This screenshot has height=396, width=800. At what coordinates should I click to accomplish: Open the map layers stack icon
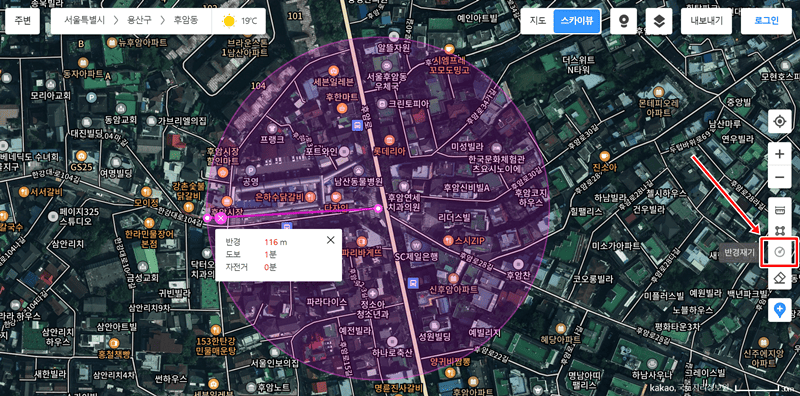click(x=659, y=21)
